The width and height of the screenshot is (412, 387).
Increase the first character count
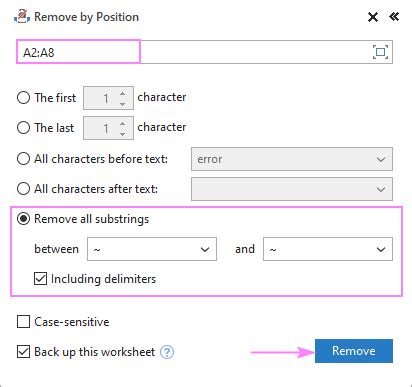123,94
